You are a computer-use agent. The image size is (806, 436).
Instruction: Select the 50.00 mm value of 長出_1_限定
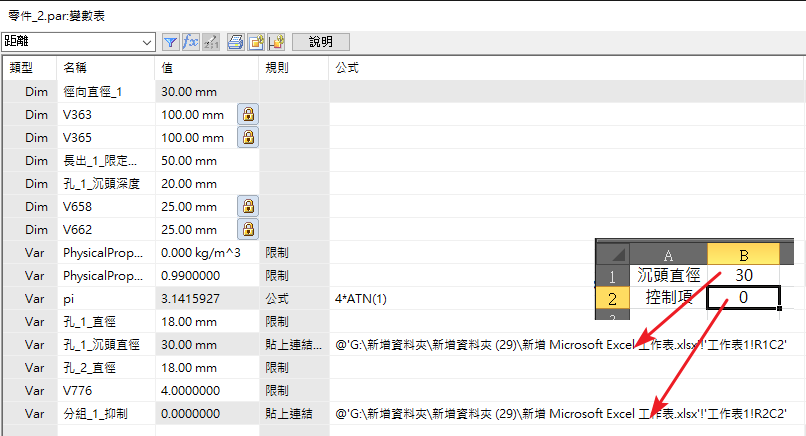click(x=207, y=160)
